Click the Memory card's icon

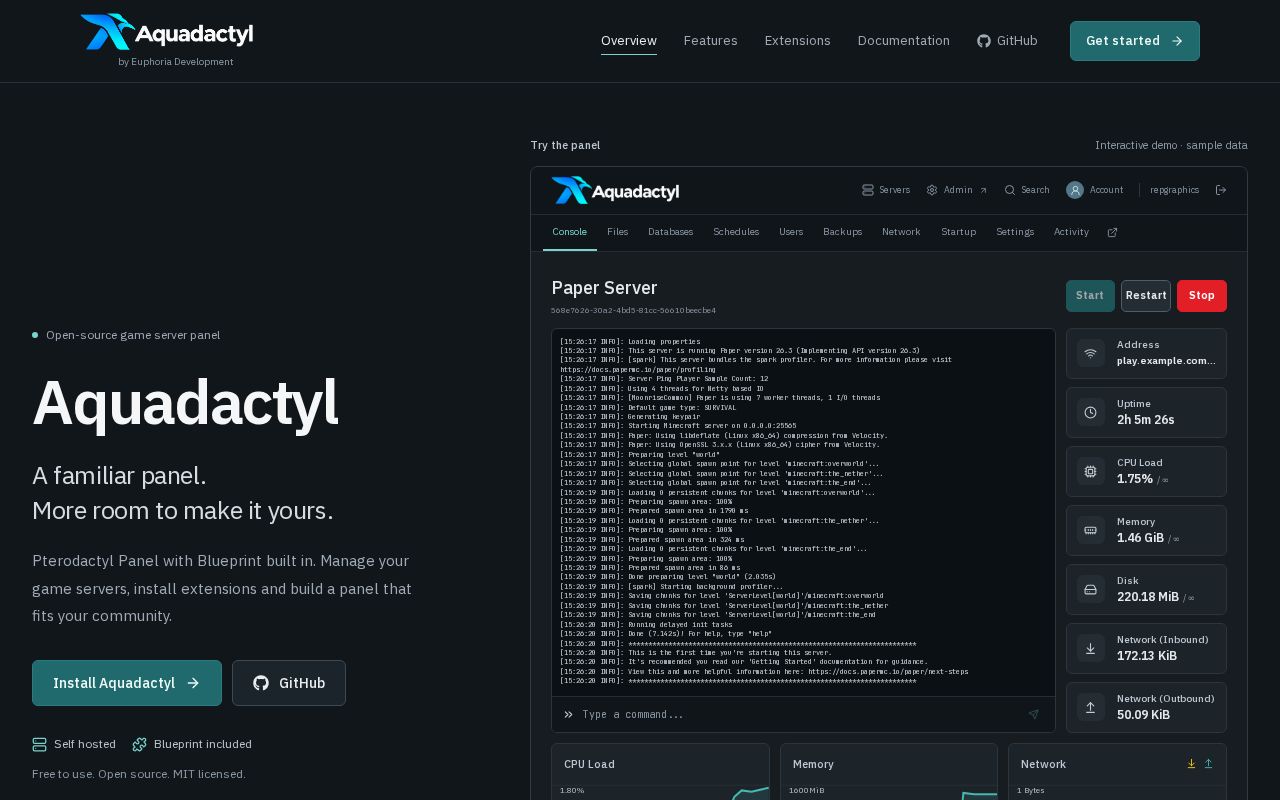click(1091, 530)
